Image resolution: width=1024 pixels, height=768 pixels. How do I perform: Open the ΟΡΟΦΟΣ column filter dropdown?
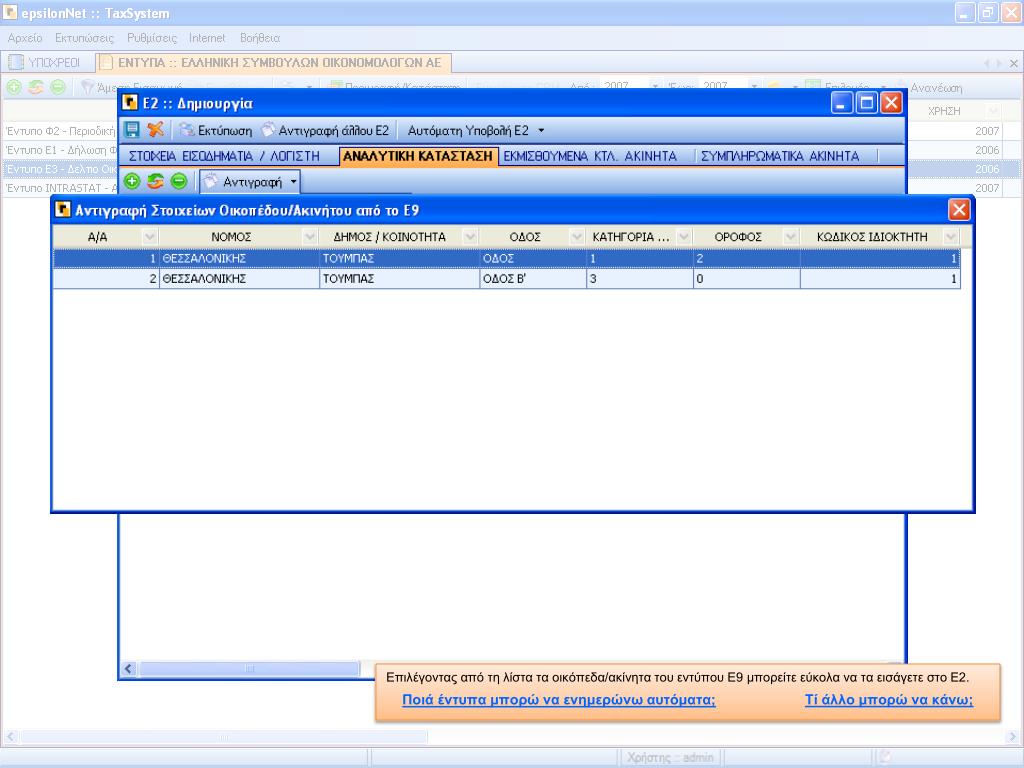click(x=790, y=236)
